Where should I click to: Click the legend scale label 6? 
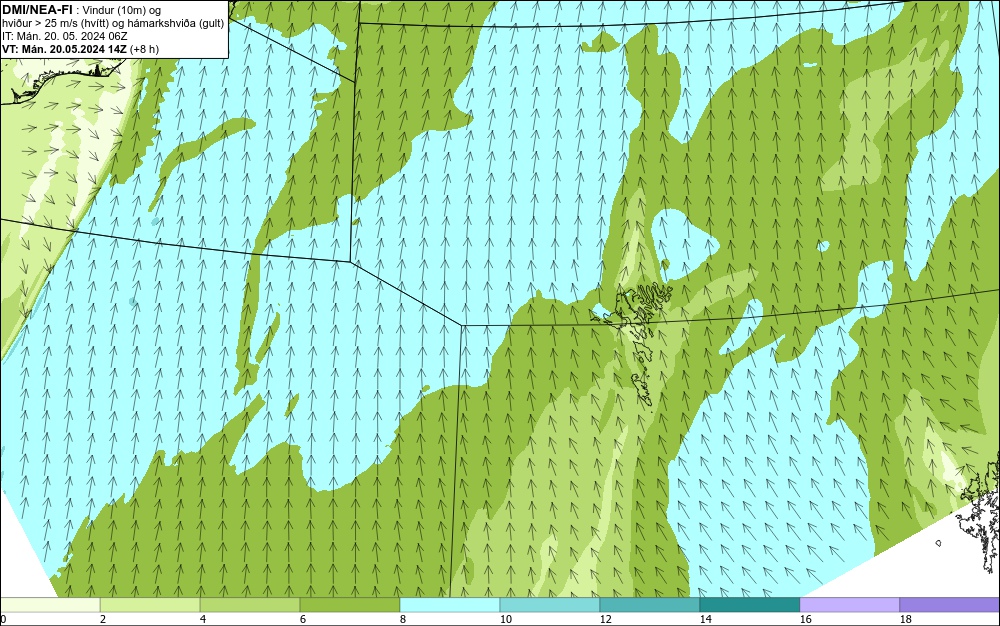(x=302, y=619)
